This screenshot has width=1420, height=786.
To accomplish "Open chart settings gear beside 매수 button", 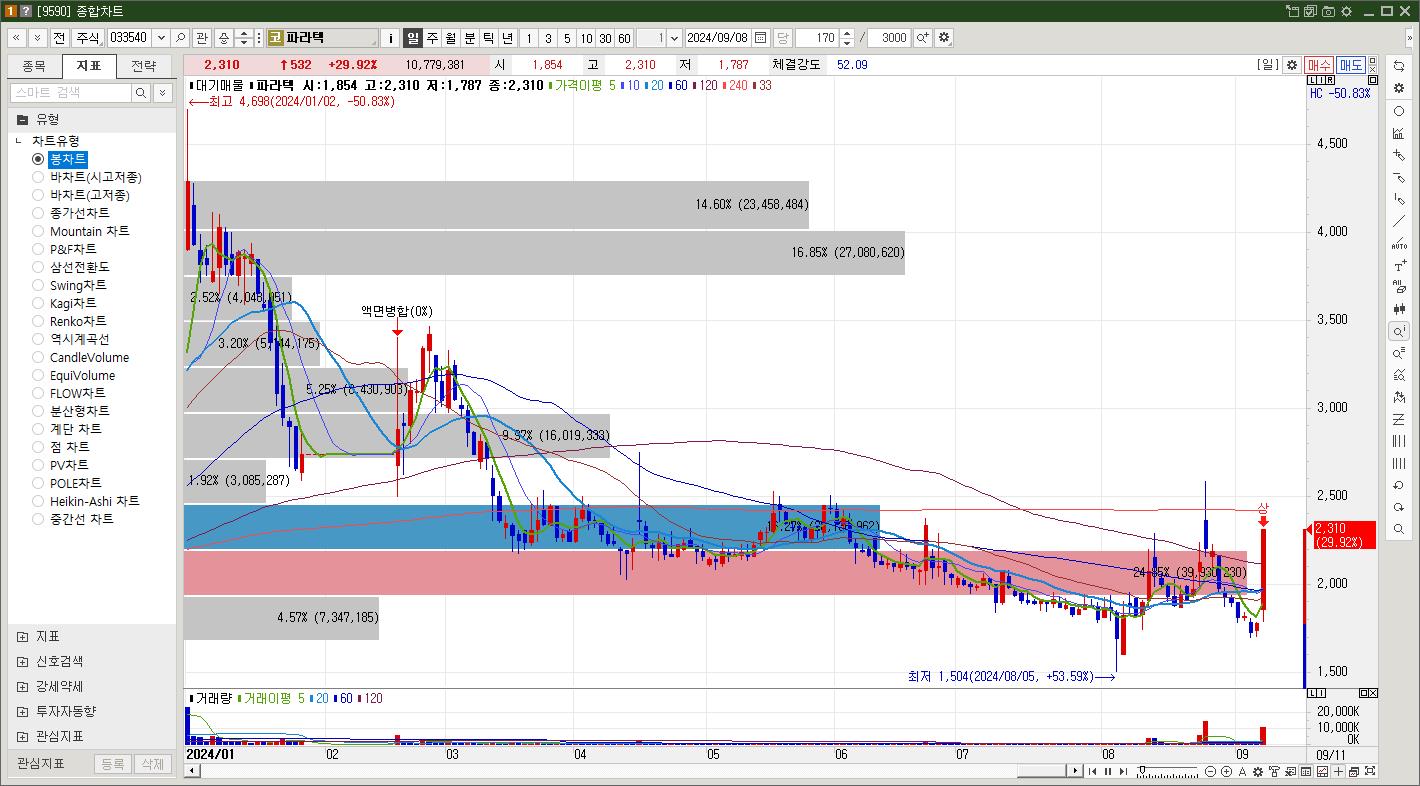I will tap(1292, 64).
